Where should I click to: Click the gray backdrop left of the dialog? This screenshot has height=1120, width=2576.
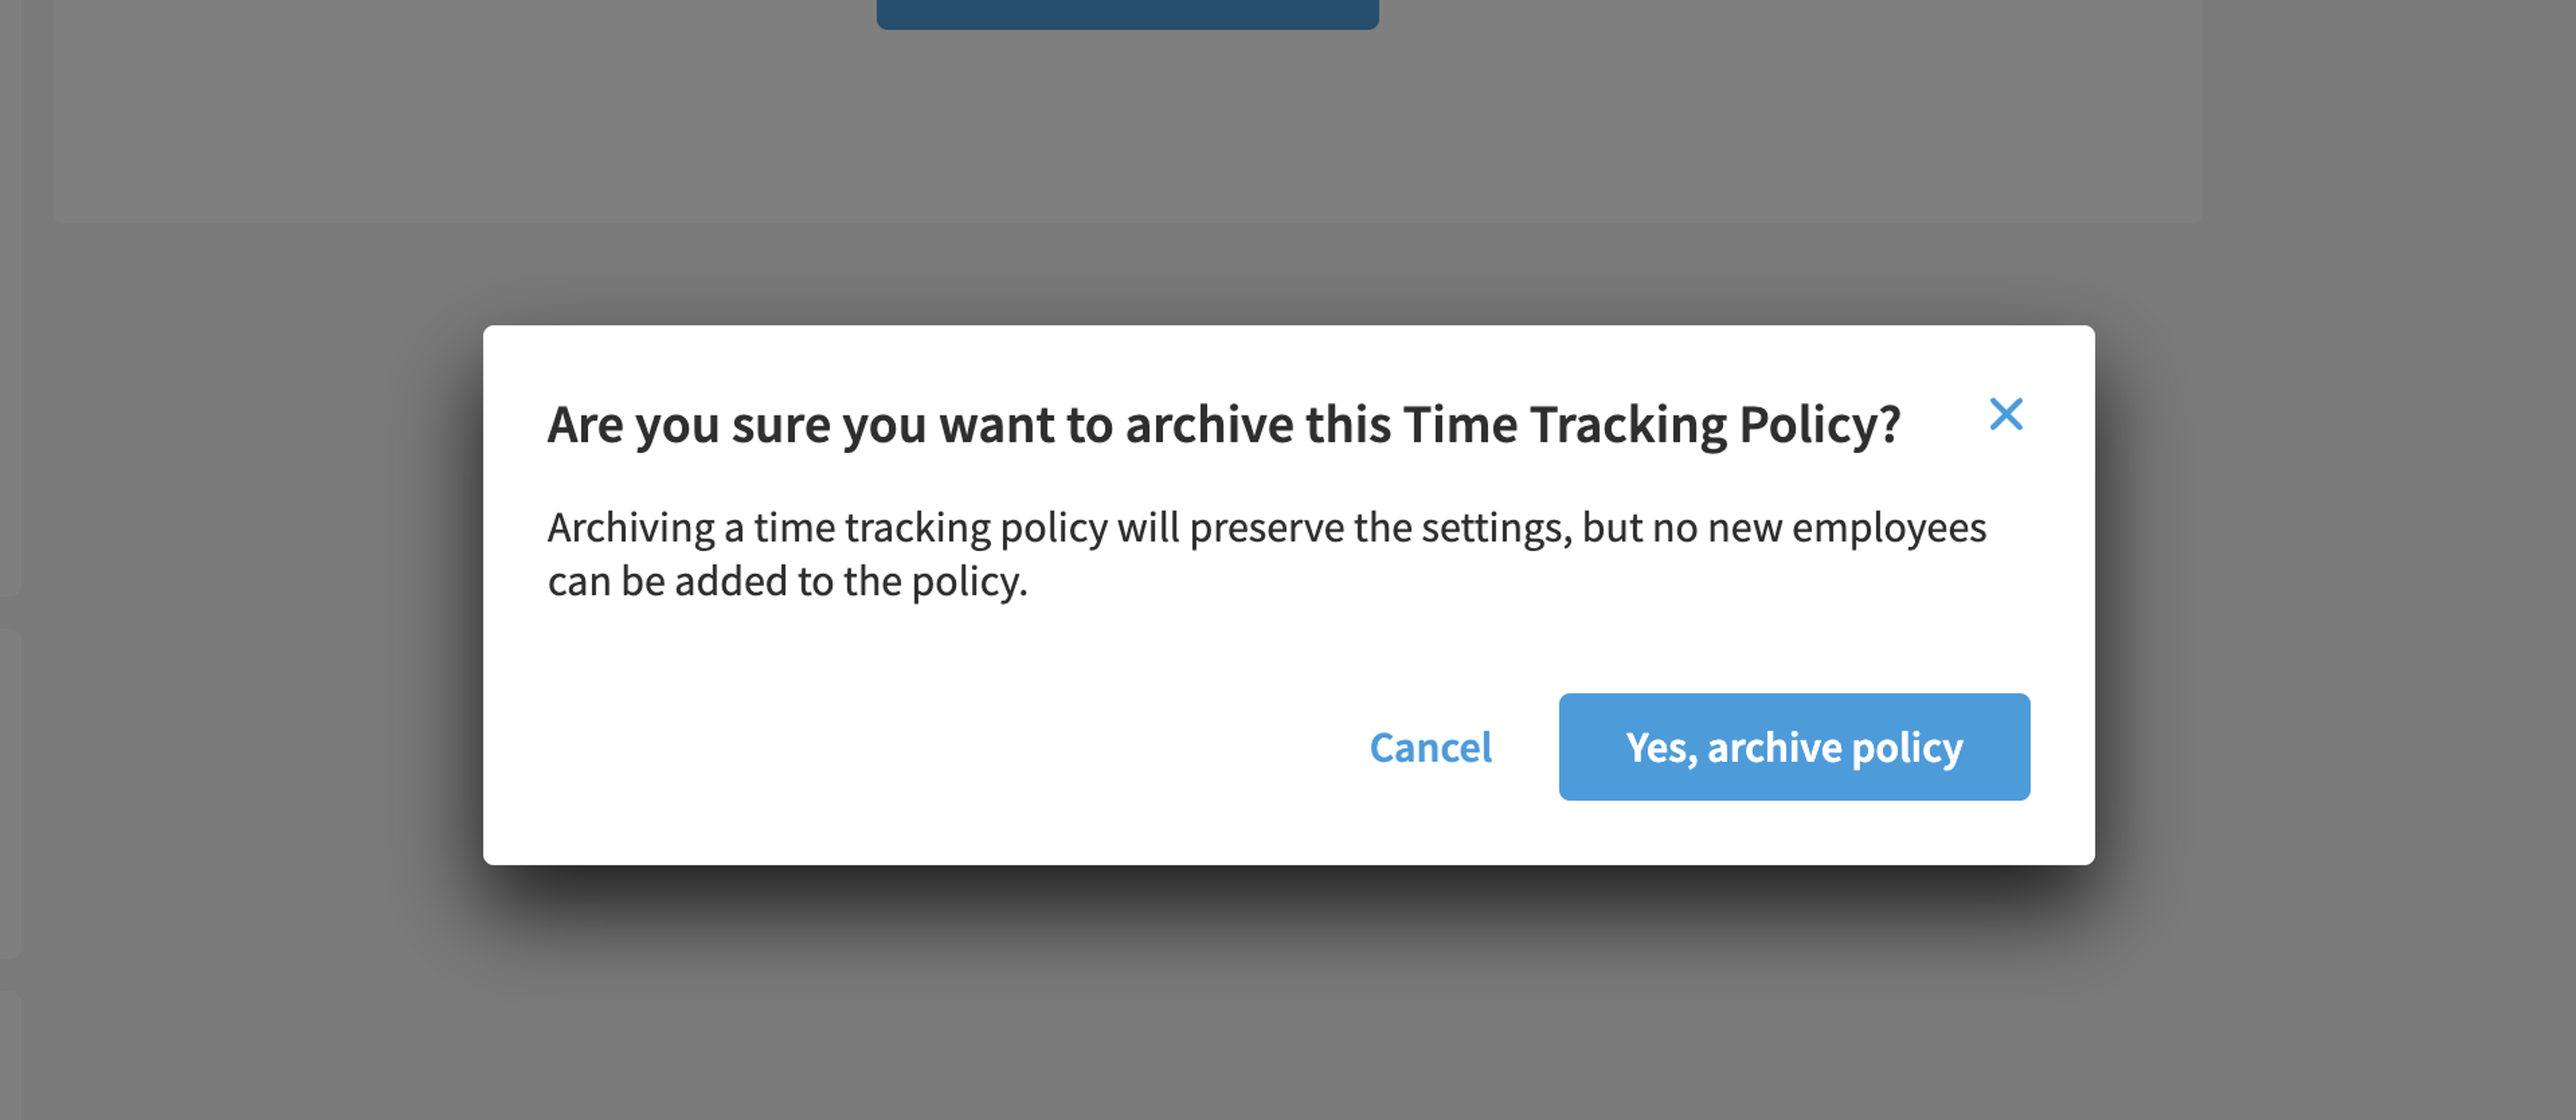point(250,600)
